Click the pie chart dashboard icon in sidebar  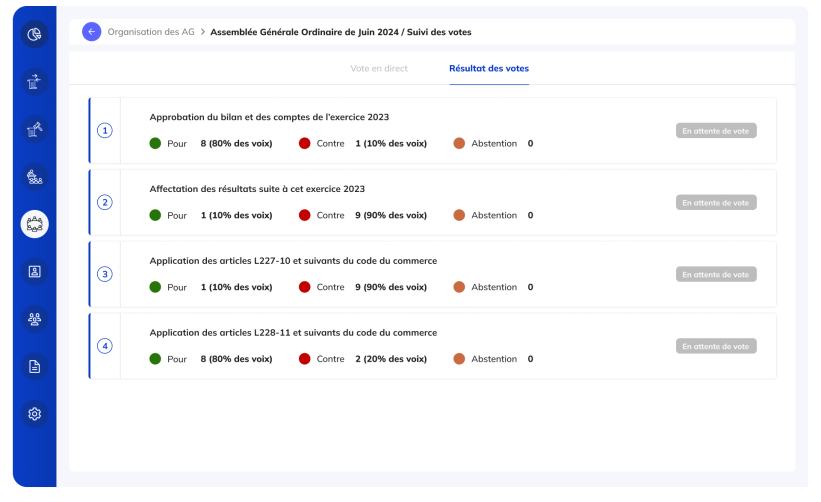[x=35, y=35]
